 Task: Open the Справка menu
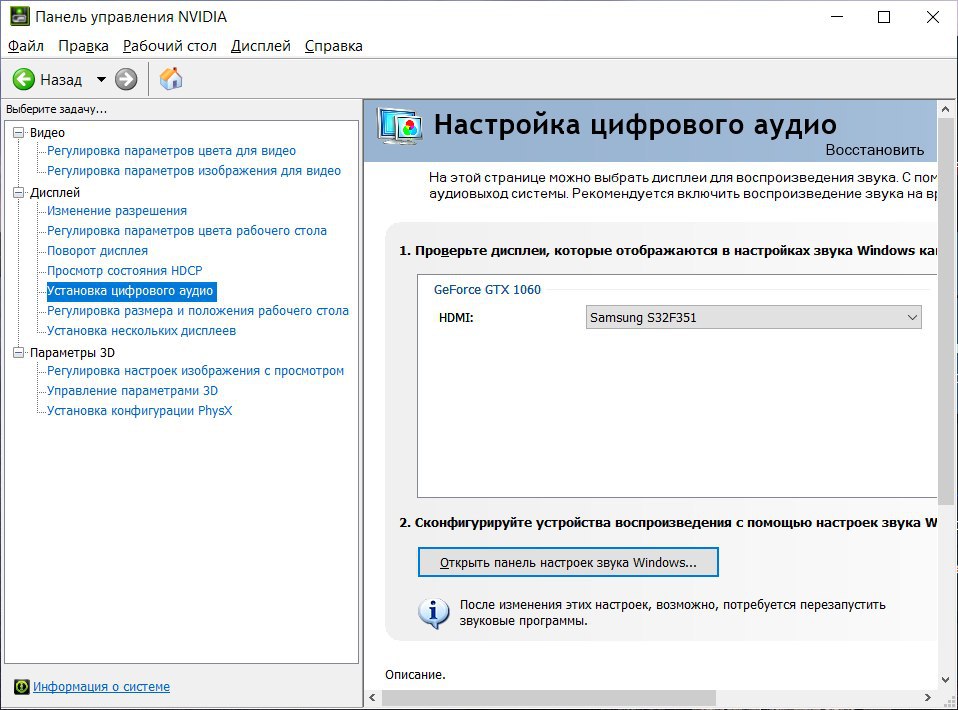tap(334, 46)
